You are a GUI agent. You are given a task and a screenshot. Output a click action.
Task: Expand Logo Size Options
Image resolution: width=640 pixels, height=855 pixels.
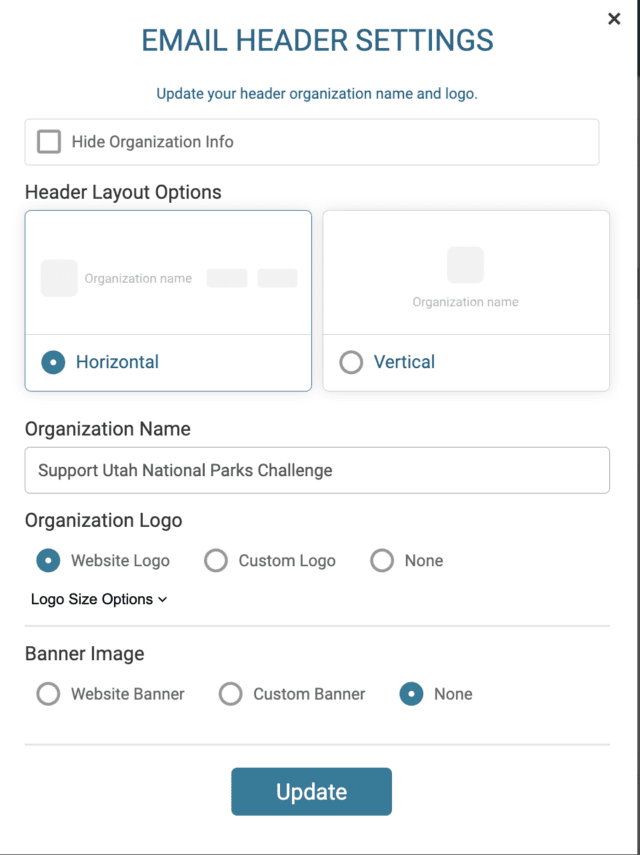tap(99, 599)
